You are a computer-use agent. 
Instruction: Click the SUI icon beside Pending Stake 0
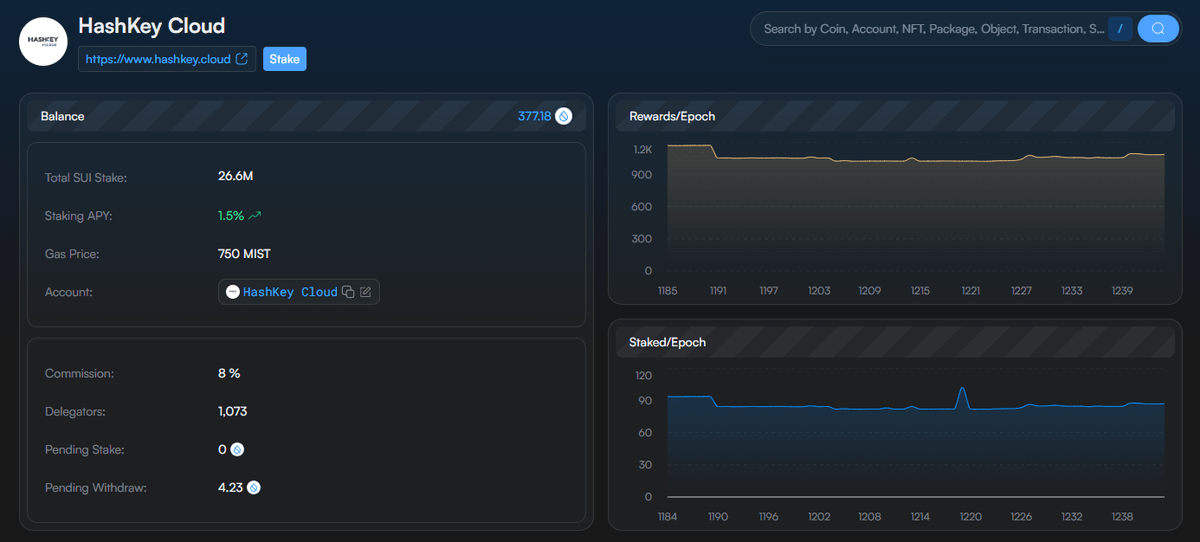click(x=237, y=450)
